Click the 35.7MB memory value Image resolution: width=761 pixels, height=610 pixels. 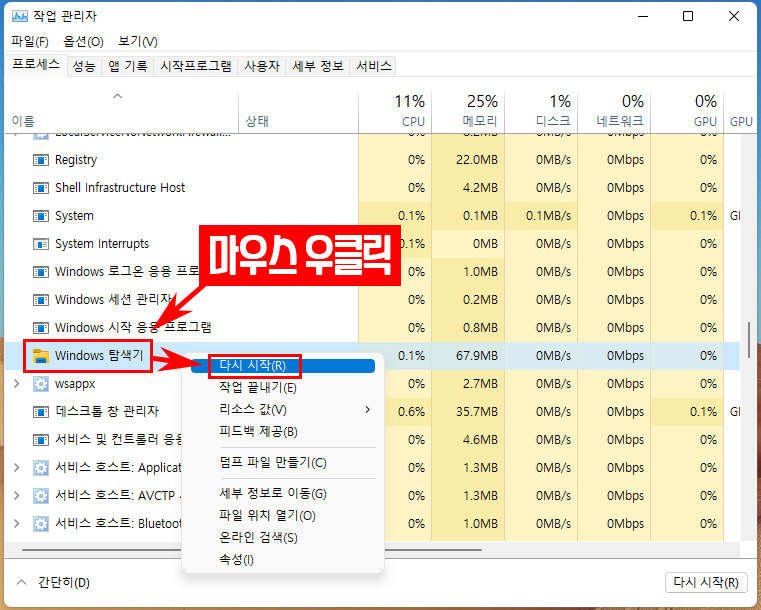477,412
